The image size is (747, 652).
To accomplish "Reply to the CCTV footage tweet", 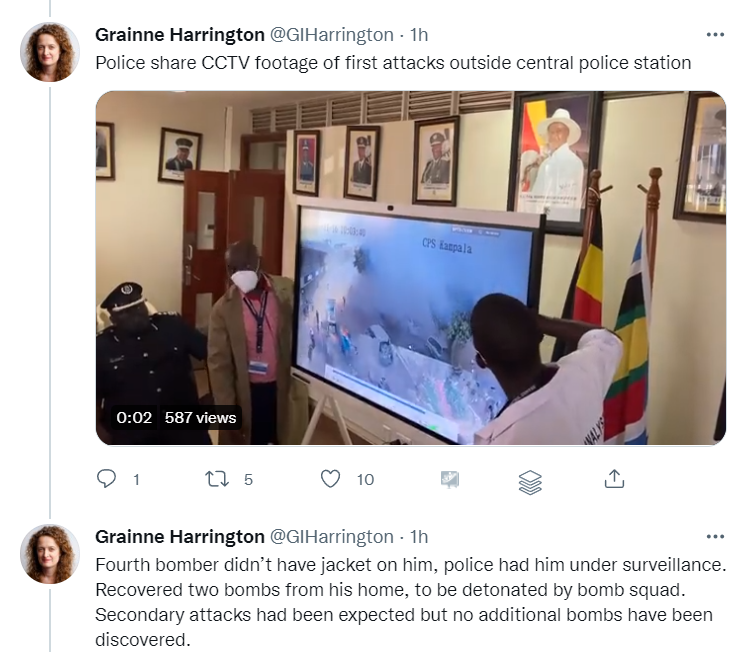I will point(106,479).
